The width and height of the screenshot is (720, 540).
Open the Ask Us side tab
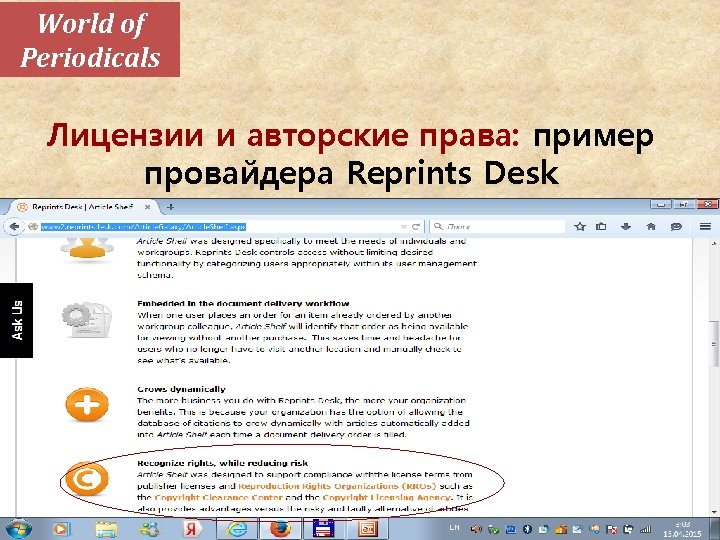[x=17, y=320]
